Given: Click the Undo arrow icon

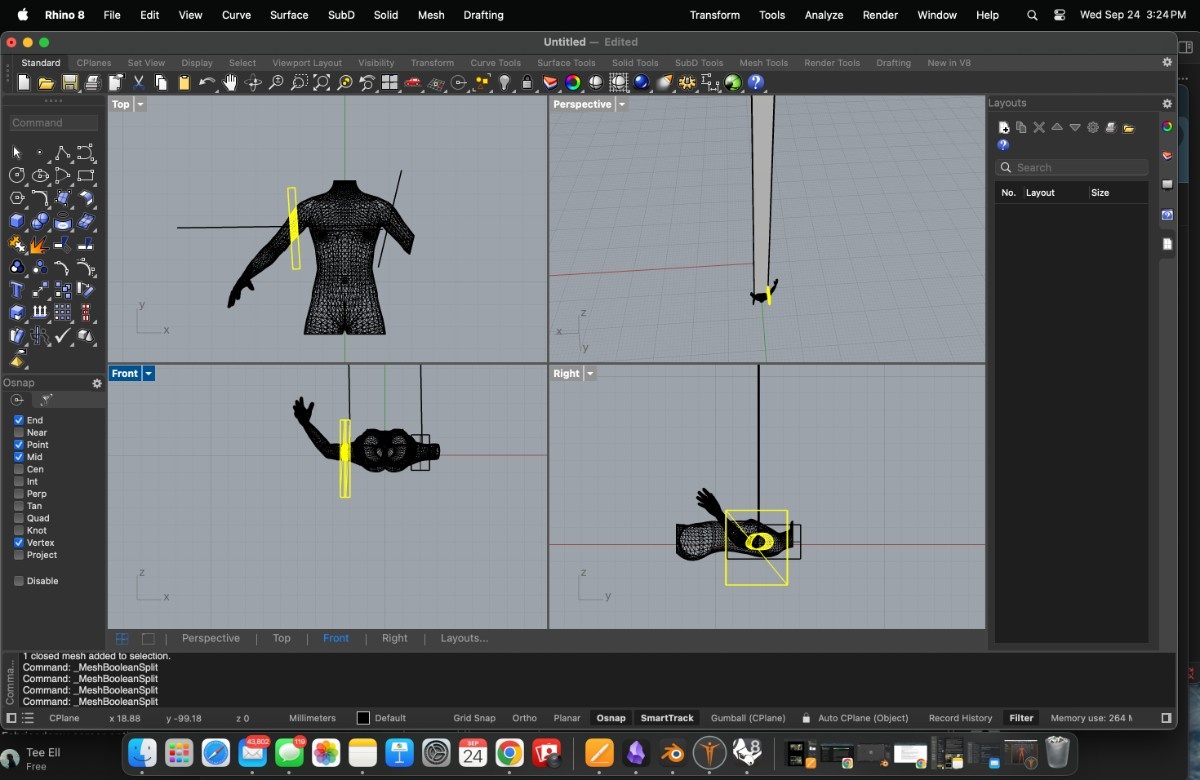Looking at the screenshot, I should click(207, 83).
